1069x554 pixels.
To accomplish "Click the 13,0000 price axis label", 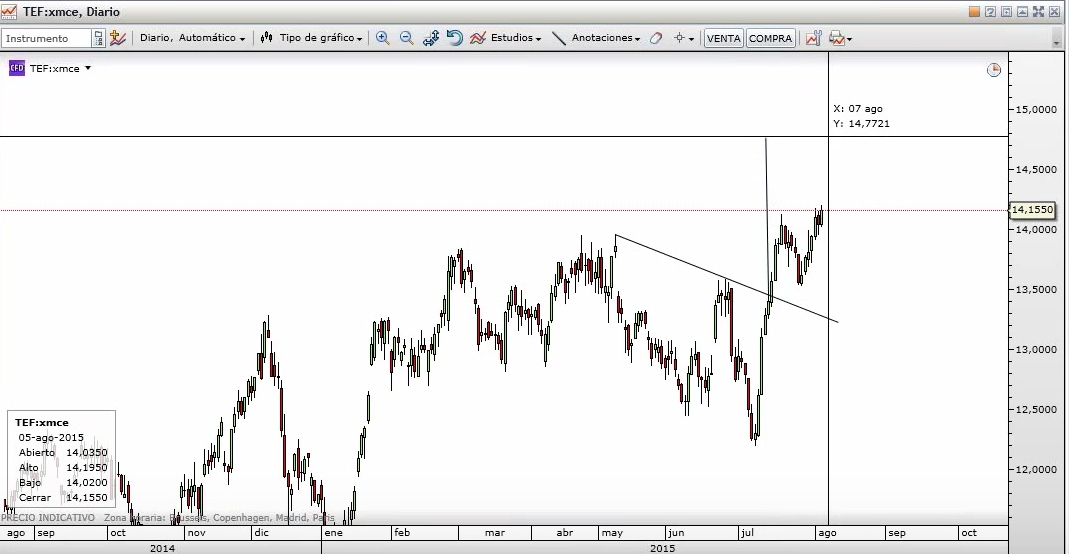I will pos(1036,349).
